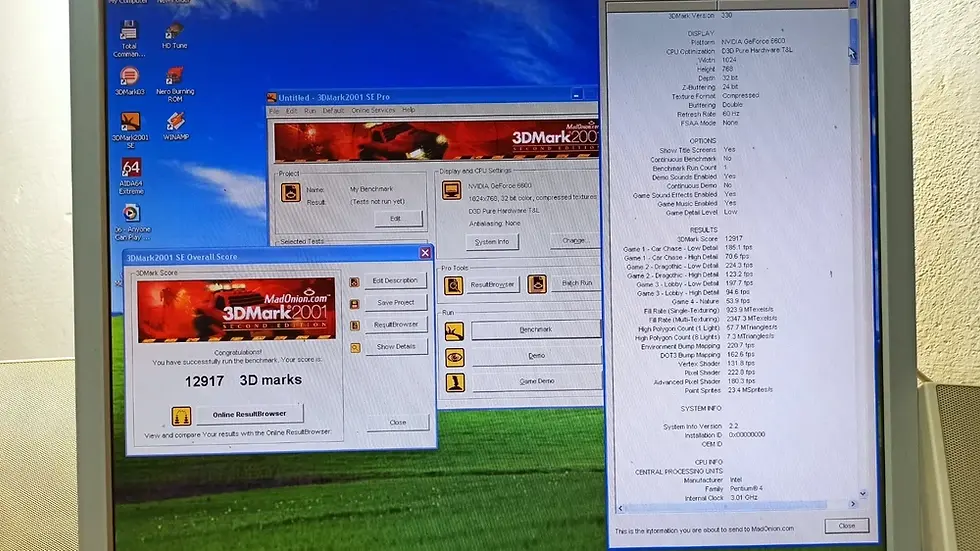
Task: Open the File menu in 3DMark2001
Action: [x=274, y=111]
